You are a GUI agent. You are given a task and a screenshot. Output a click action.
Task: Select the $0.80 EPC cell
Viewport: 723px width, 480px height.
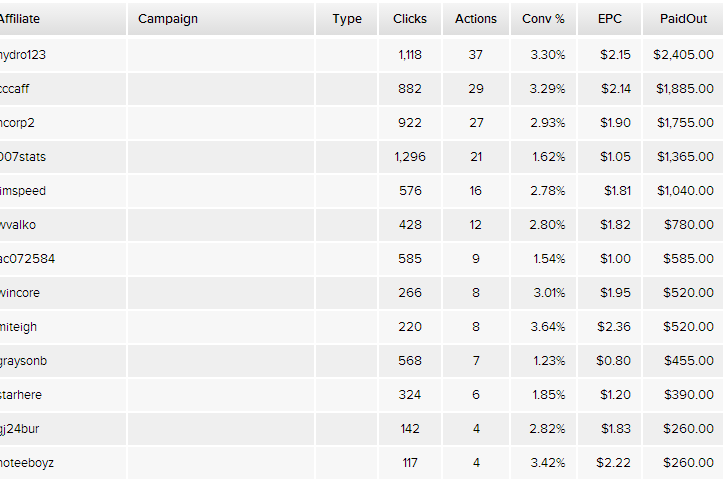click(x=613, y=361)
